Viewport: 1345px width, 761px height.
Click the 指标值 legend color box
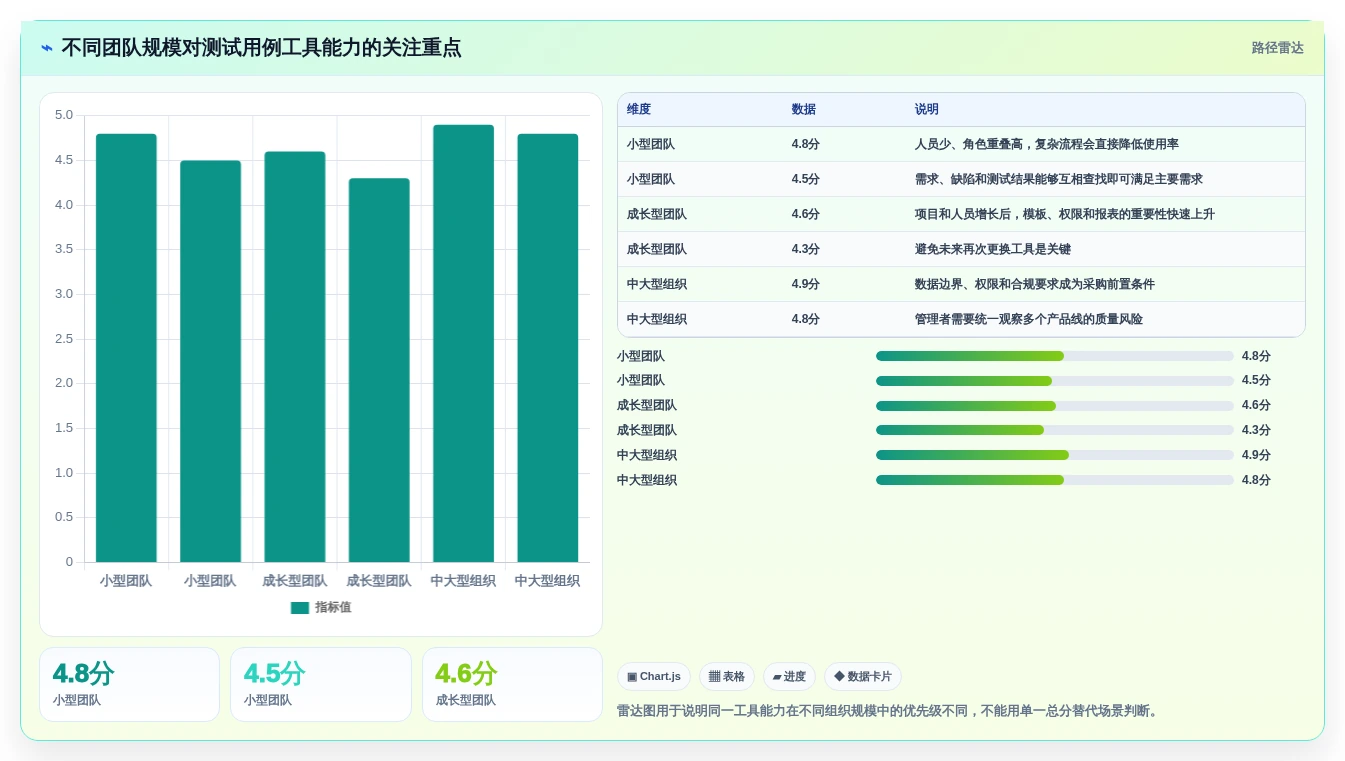(300, 607)
